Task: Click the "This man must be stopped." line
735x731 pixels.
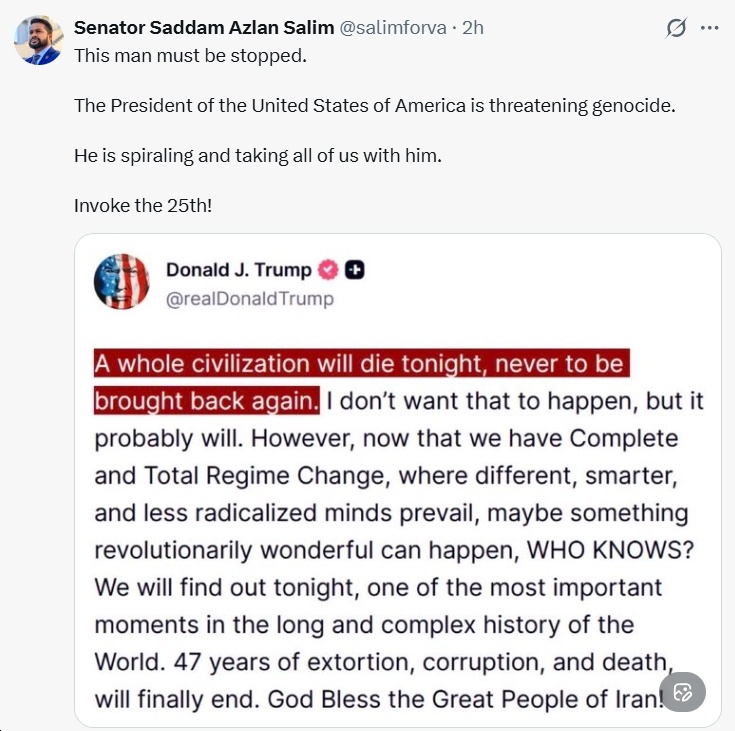Action: 190,54
